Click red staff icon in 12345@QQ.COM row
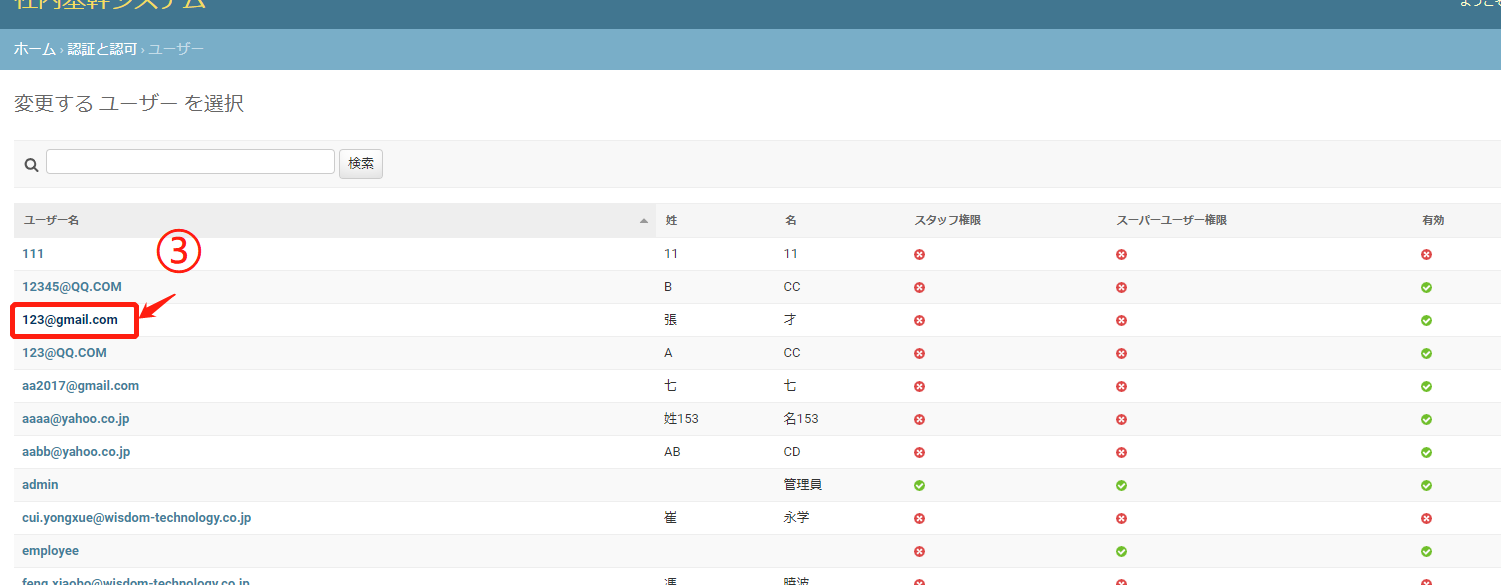 919,287
